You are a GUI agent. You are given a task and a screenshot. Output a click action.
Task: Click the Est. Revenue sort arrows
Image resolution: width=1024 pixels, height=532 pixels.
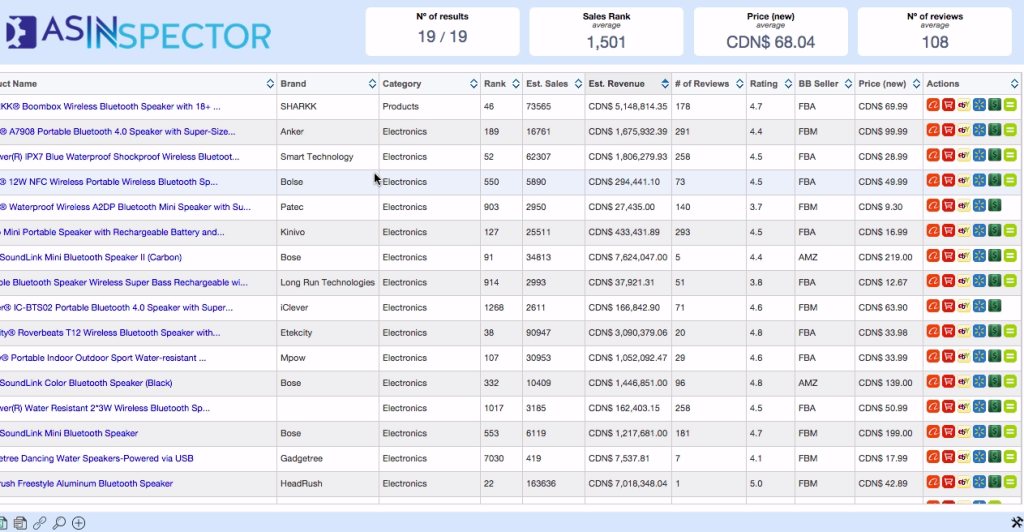tap(665, 84)
